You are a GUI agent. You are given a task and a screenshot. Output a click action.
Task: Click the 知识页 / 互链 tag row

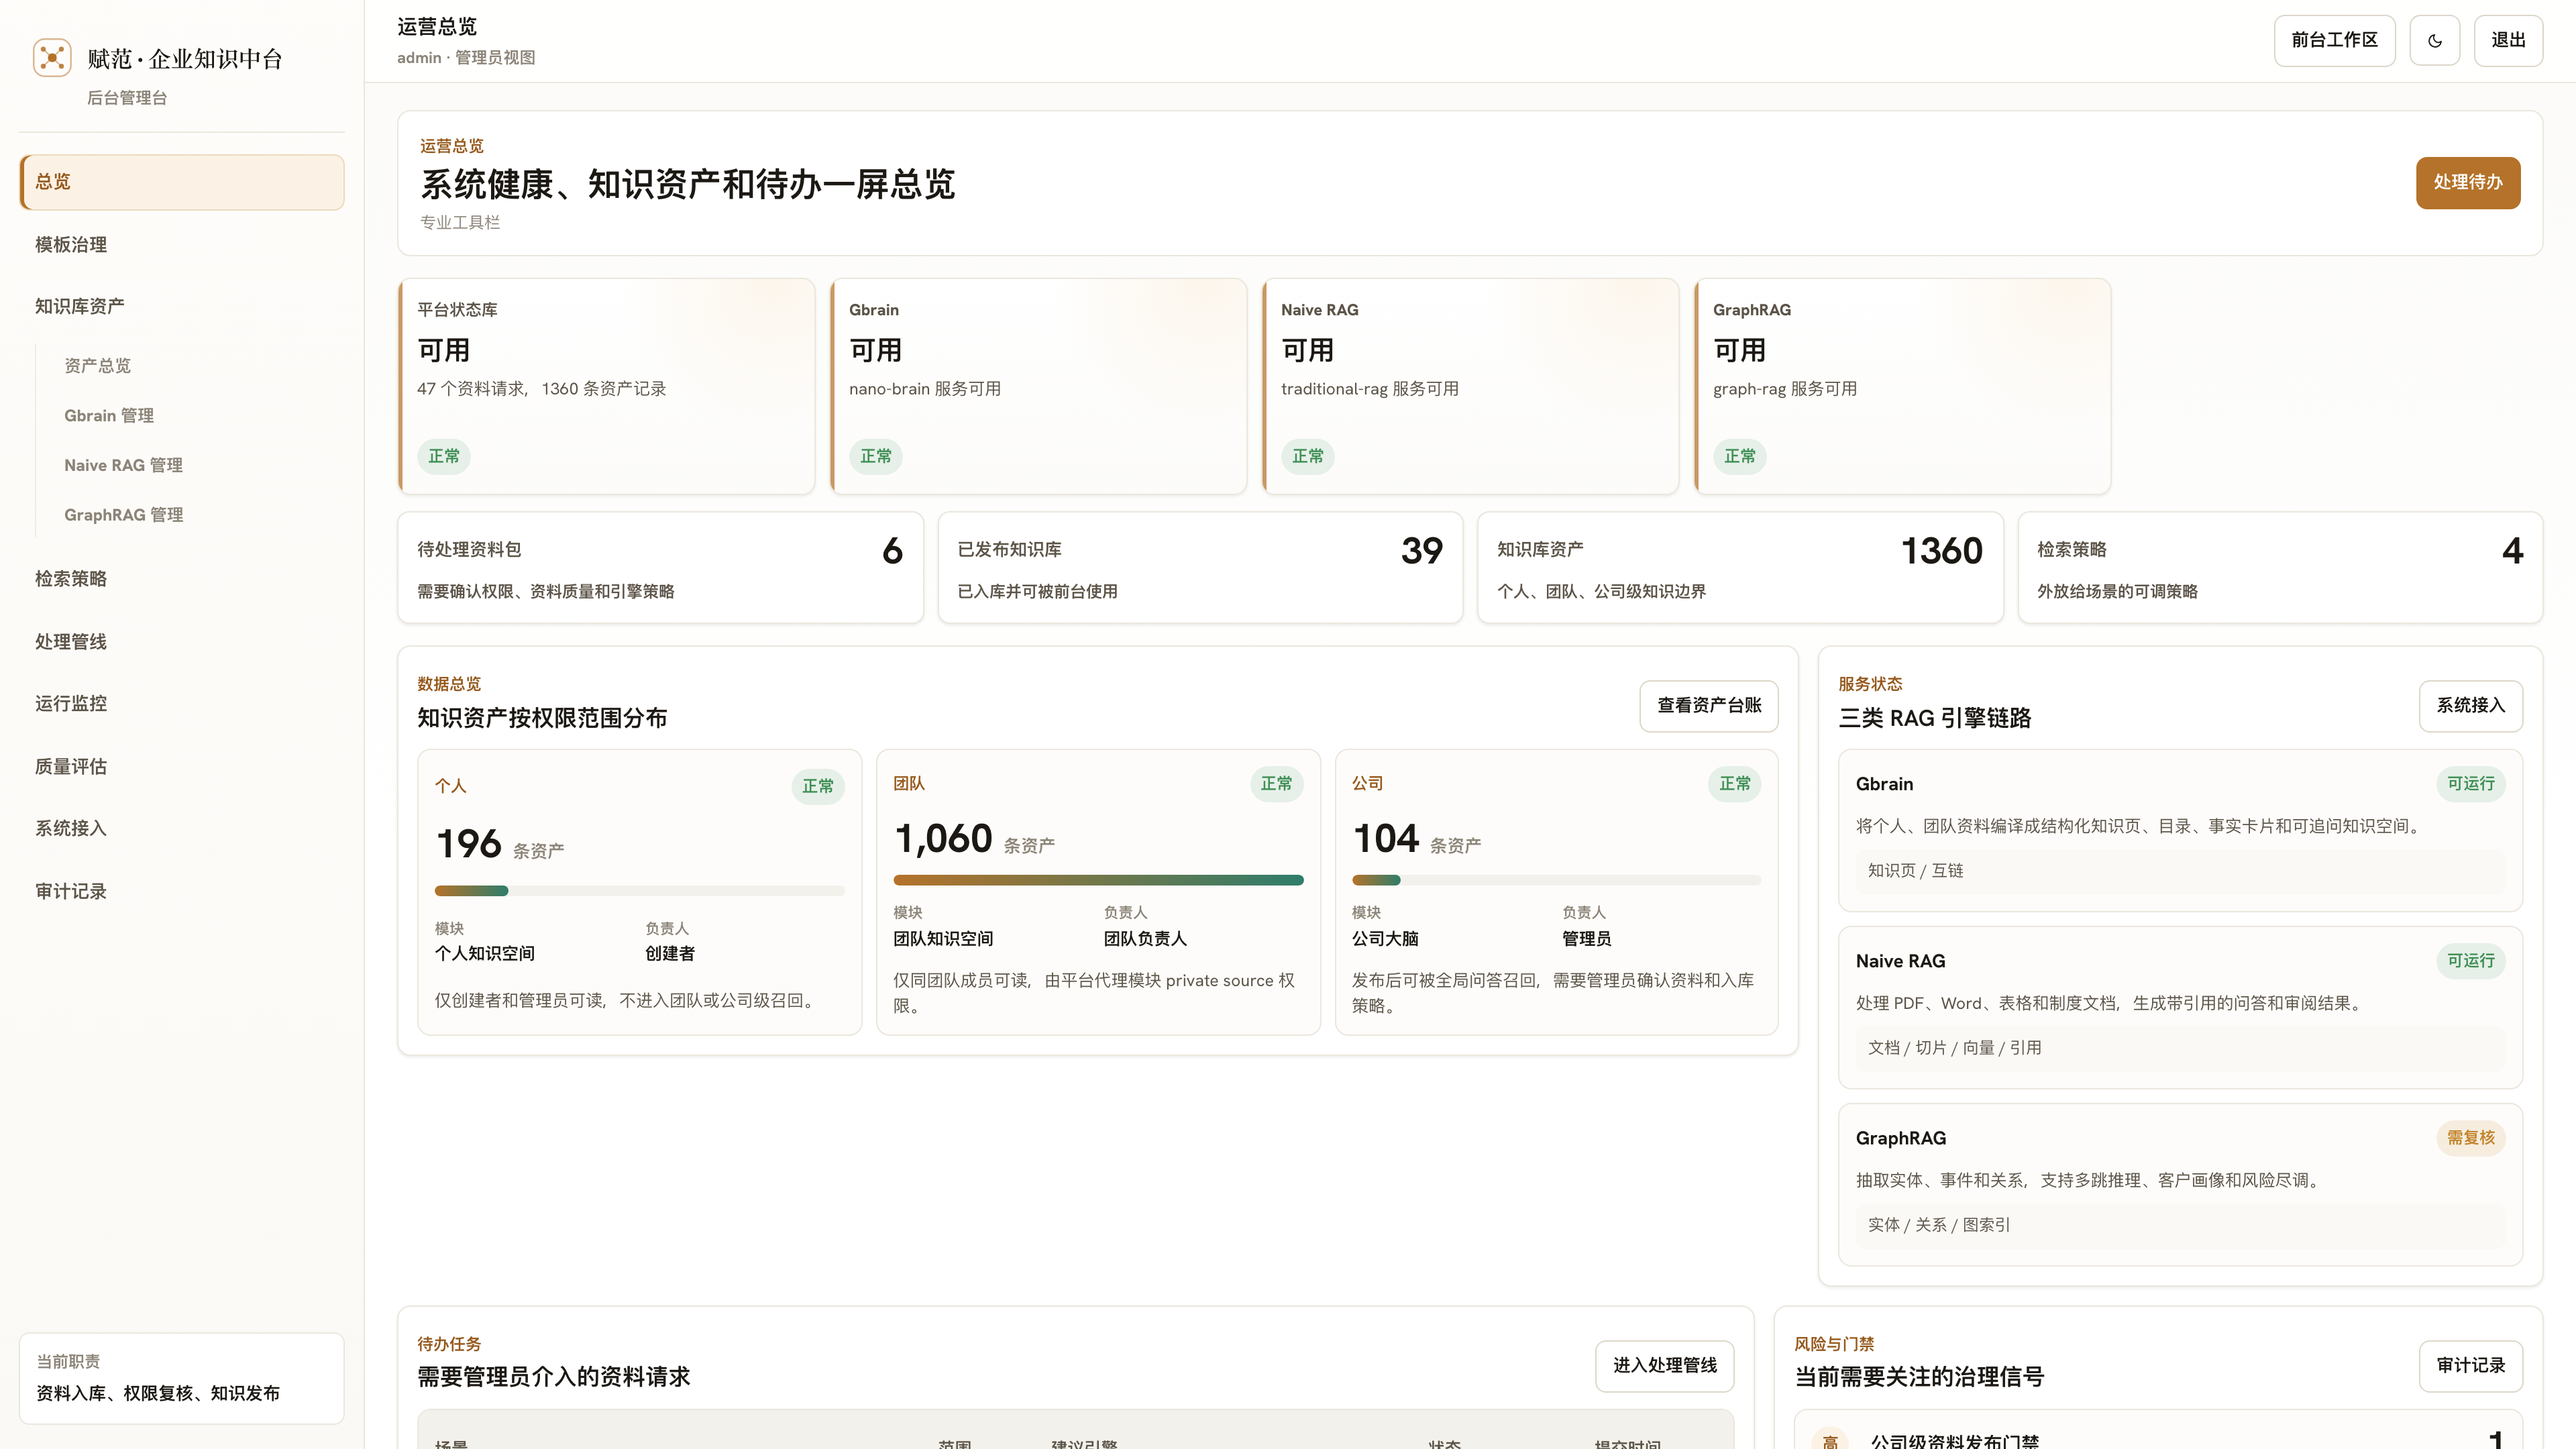(x=2180, y=871)
